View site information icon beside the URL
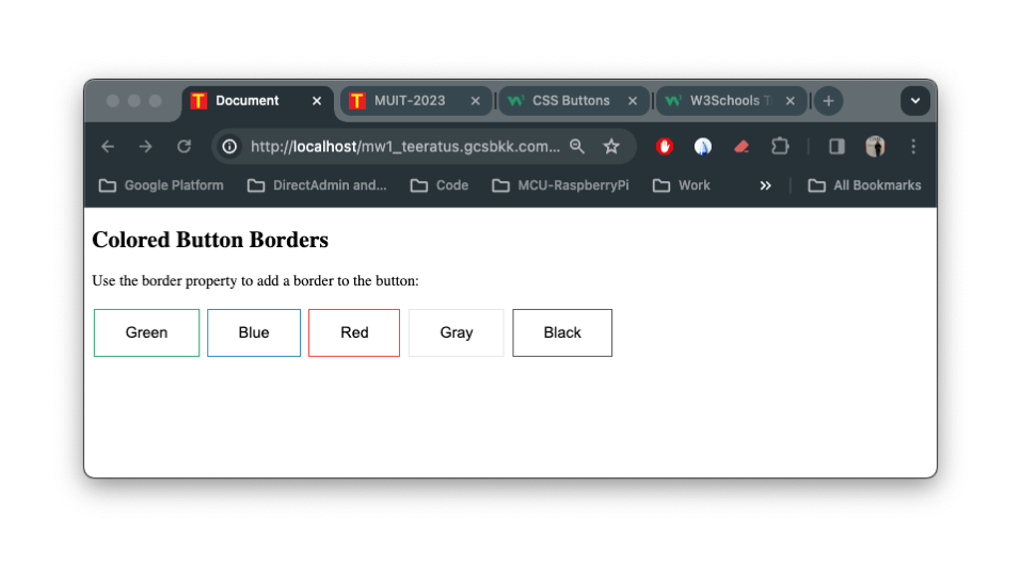 point(229,147)
